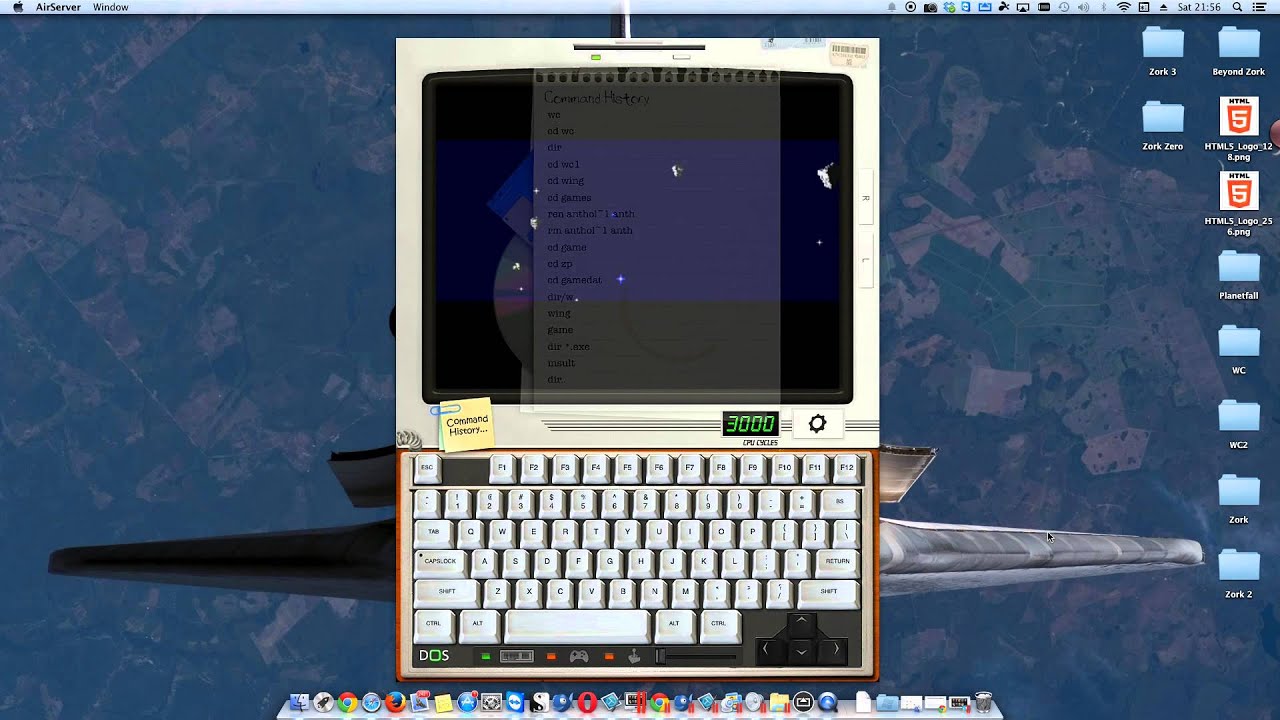Click the clock showing Sat 21:56
1280x720 pixels.
[x=1199, y=7]
